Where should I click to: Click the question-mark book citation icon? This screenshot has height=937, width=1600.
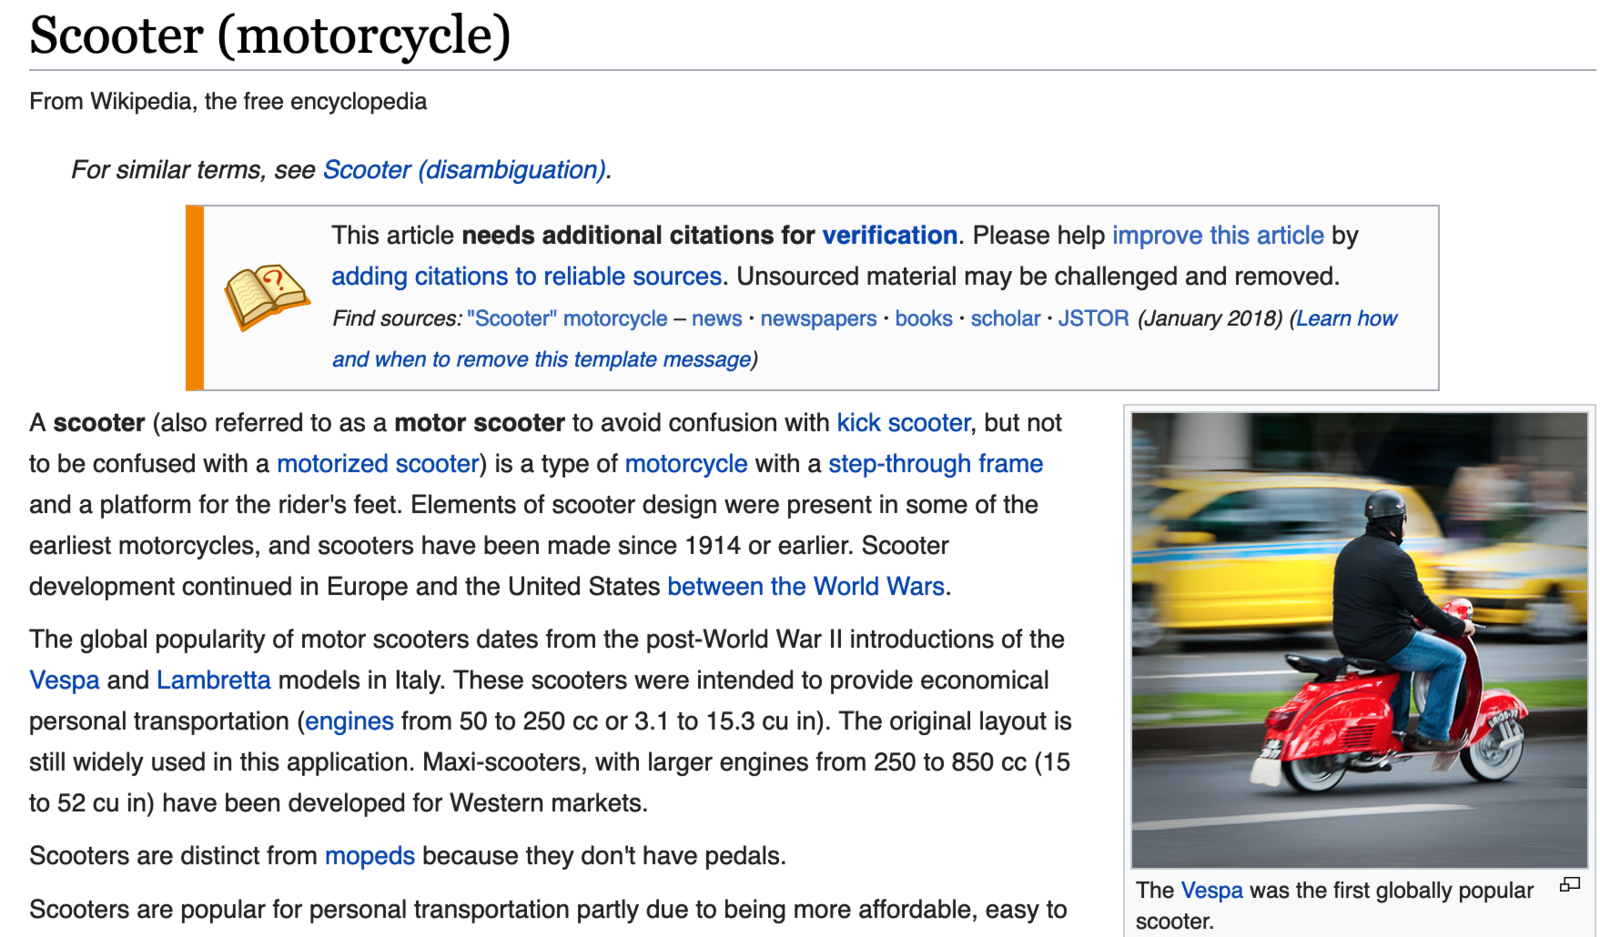click(266, 296)
